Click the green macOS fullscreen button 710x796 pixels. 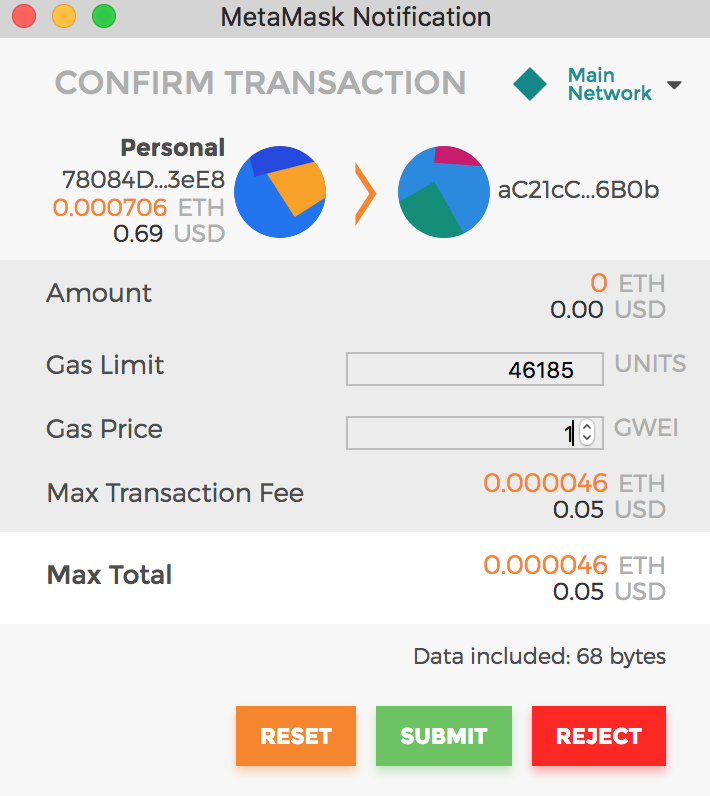click(104, 16)
